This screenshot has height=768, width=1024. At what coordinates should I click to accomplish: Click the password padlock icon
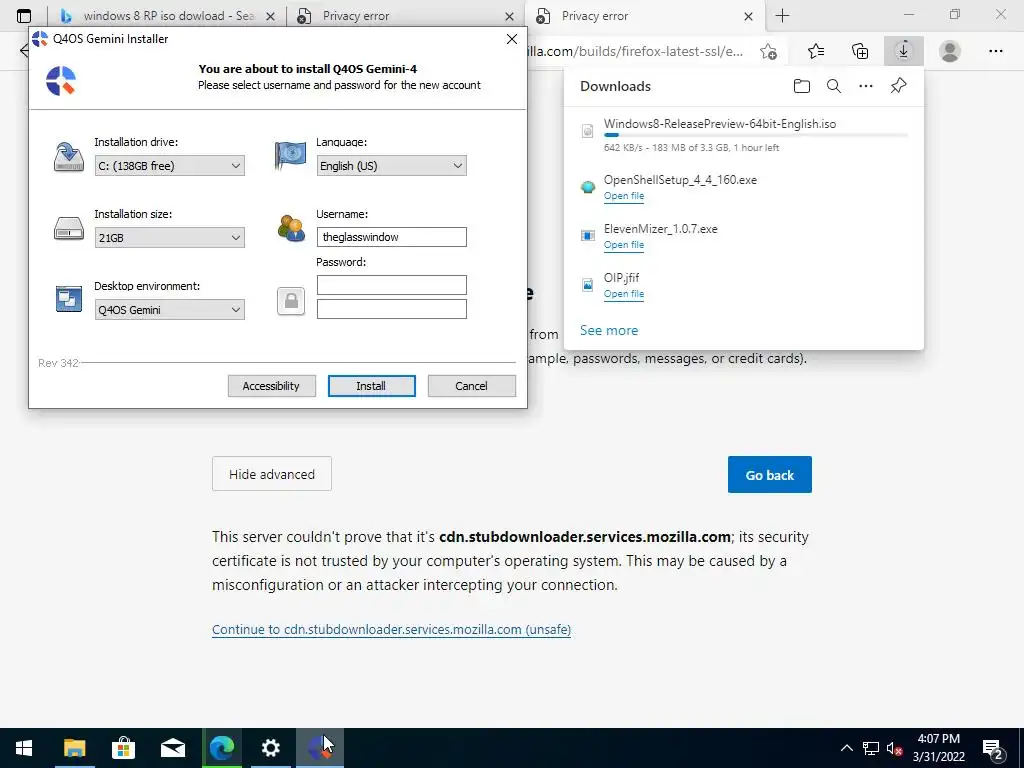(291, 301)
